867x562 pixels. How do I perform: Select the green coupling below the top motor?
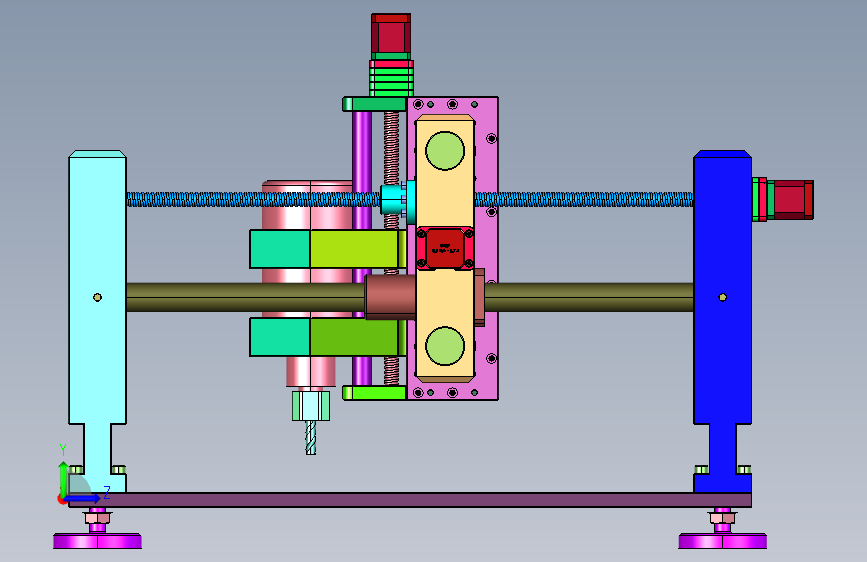(391, 82)
